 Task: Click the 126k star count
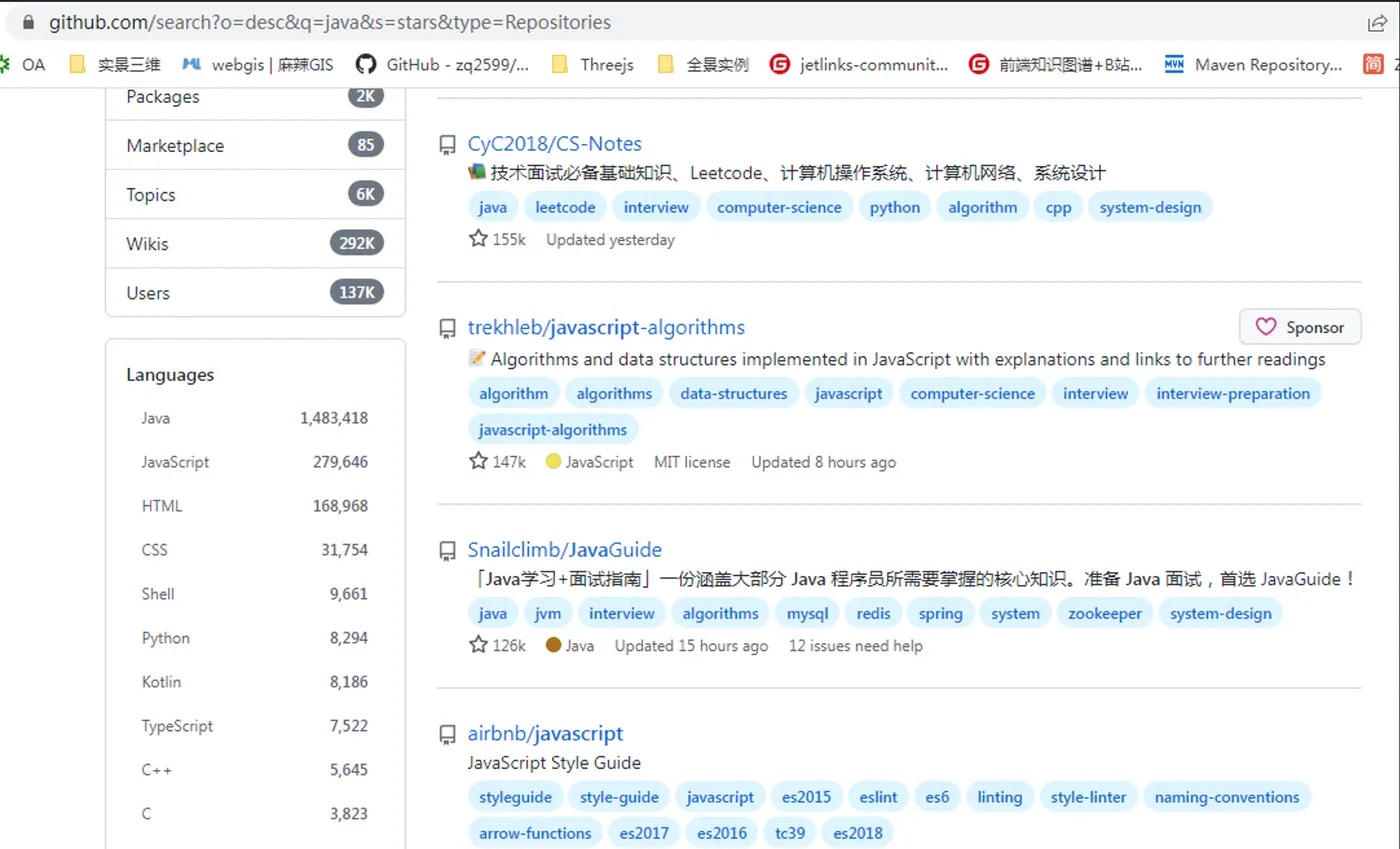click(x=497, y=646)
